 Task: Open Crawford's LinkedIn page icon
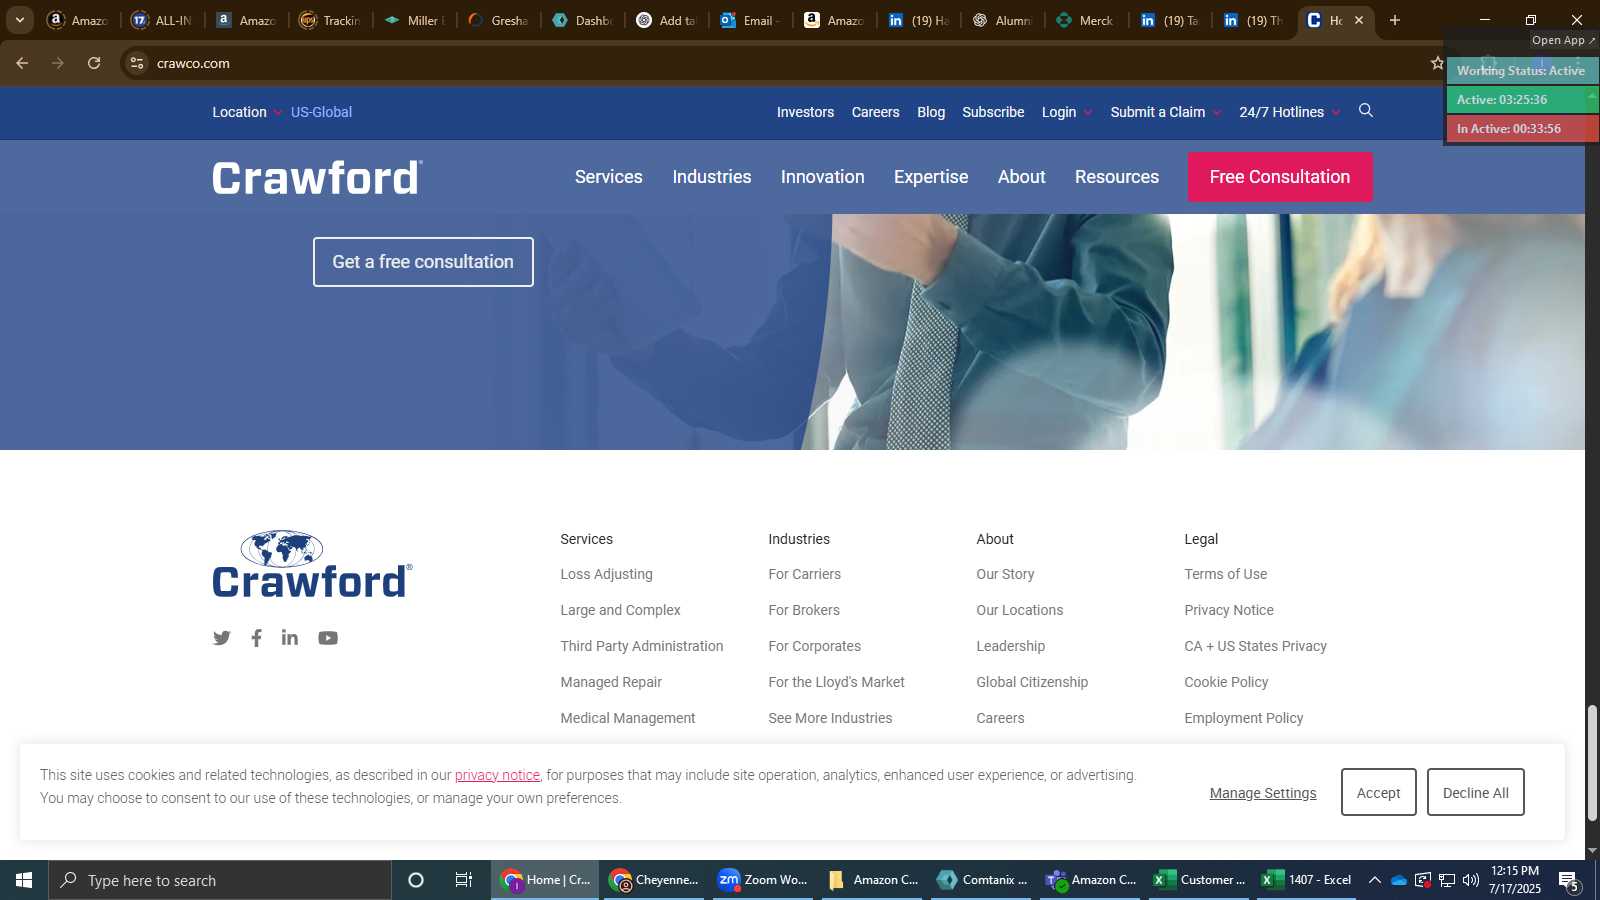(290, 637)
